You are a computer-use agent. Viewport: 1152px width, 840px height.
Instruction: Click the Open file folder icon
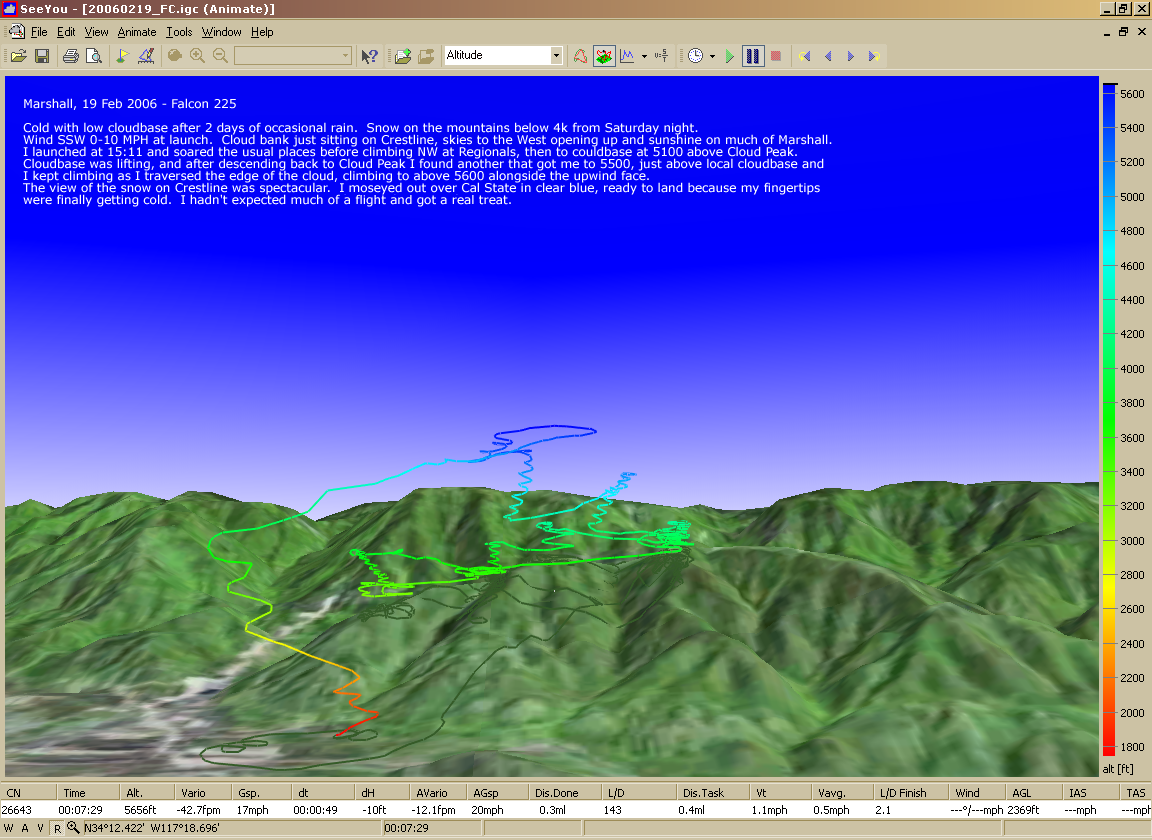pyautogui.click(x=18, y=56)
